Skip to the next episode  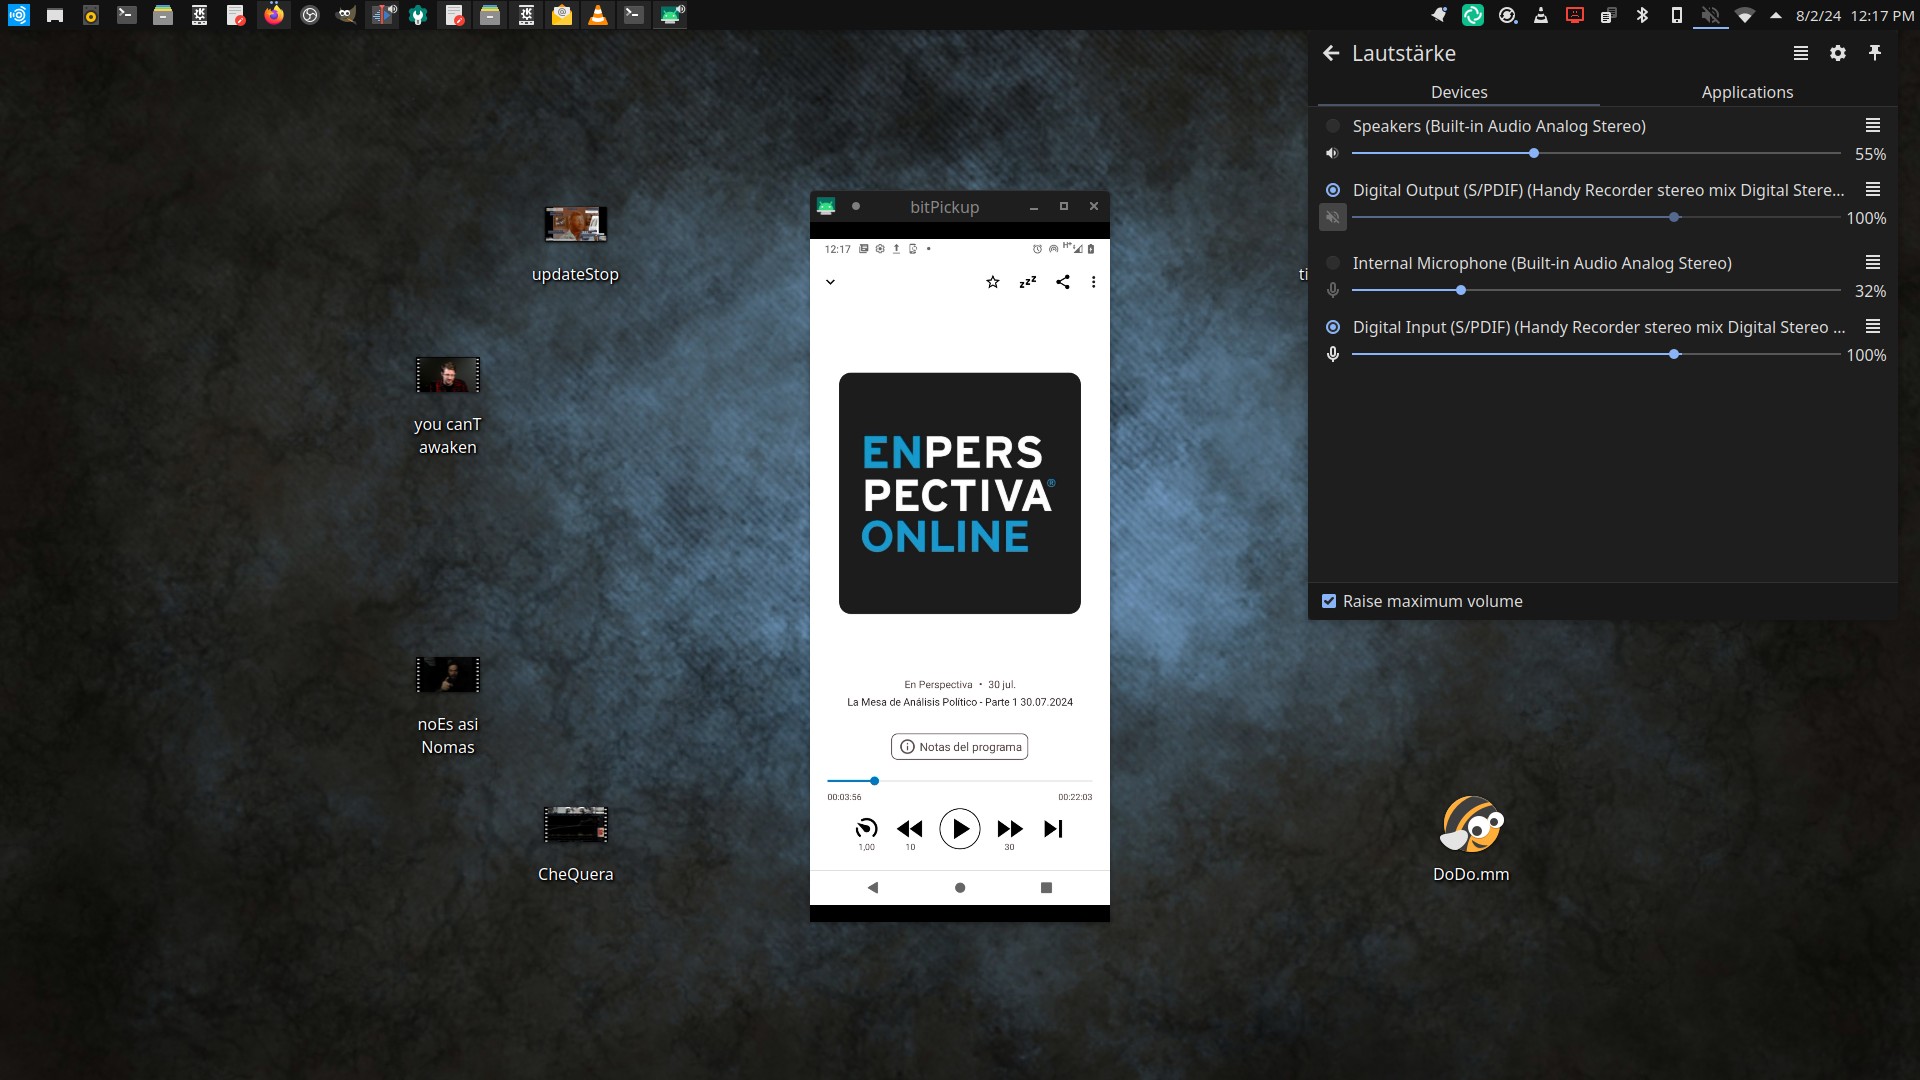[x=1054, y=829]
